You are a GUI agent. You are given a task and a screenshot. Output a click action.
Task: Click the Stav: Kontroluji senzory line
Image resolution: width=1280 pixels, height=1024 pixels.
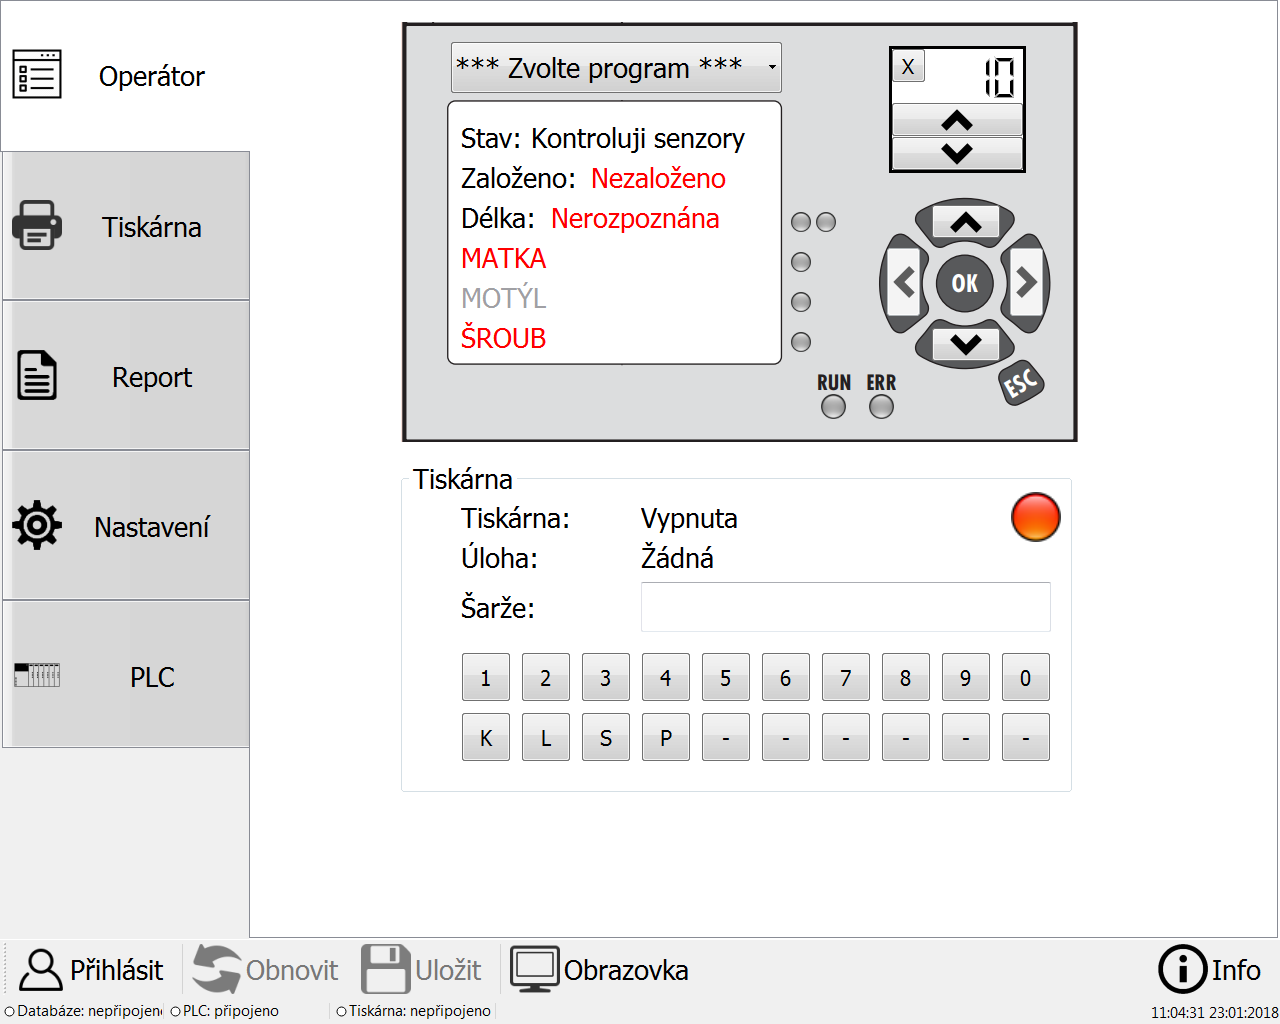point(603,138)
